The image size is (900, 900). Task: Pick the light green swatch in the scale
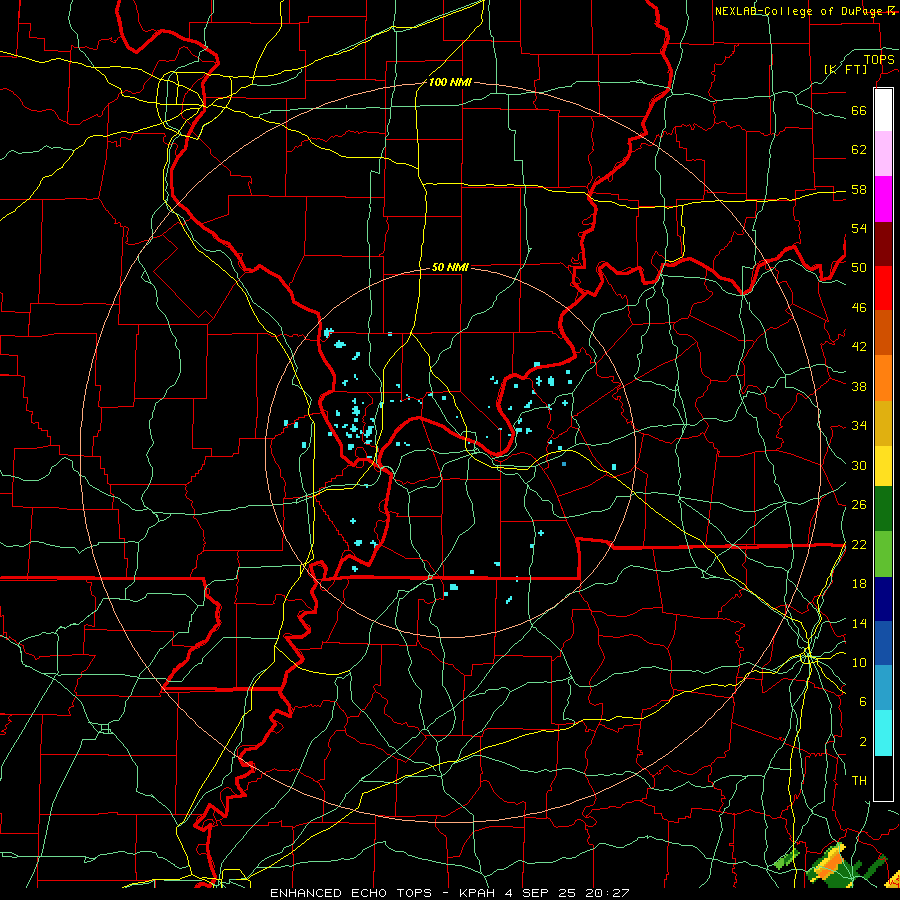click(x=883, y=554)
